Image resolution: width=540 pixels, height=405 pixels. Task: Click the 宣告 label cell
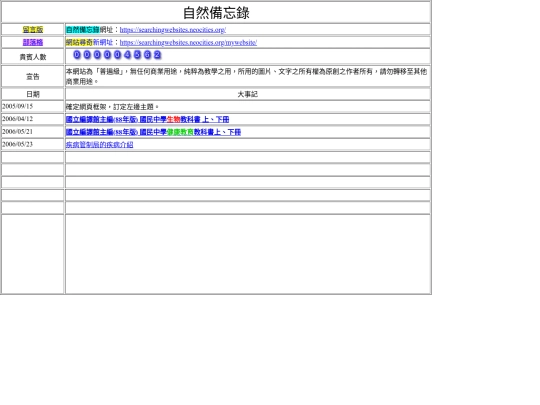[33, 76]
